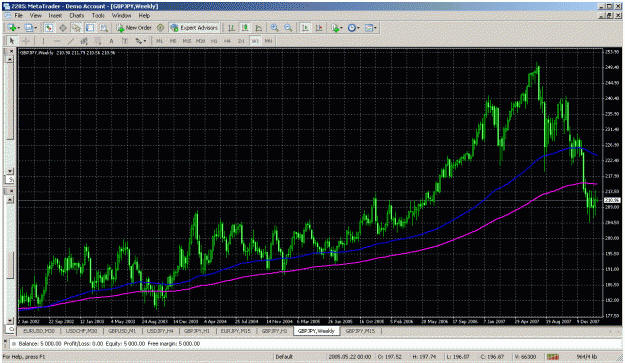Zoom in on the chart
The width and height of the screenshot is (625, 363).
click(x=274, y=28)
